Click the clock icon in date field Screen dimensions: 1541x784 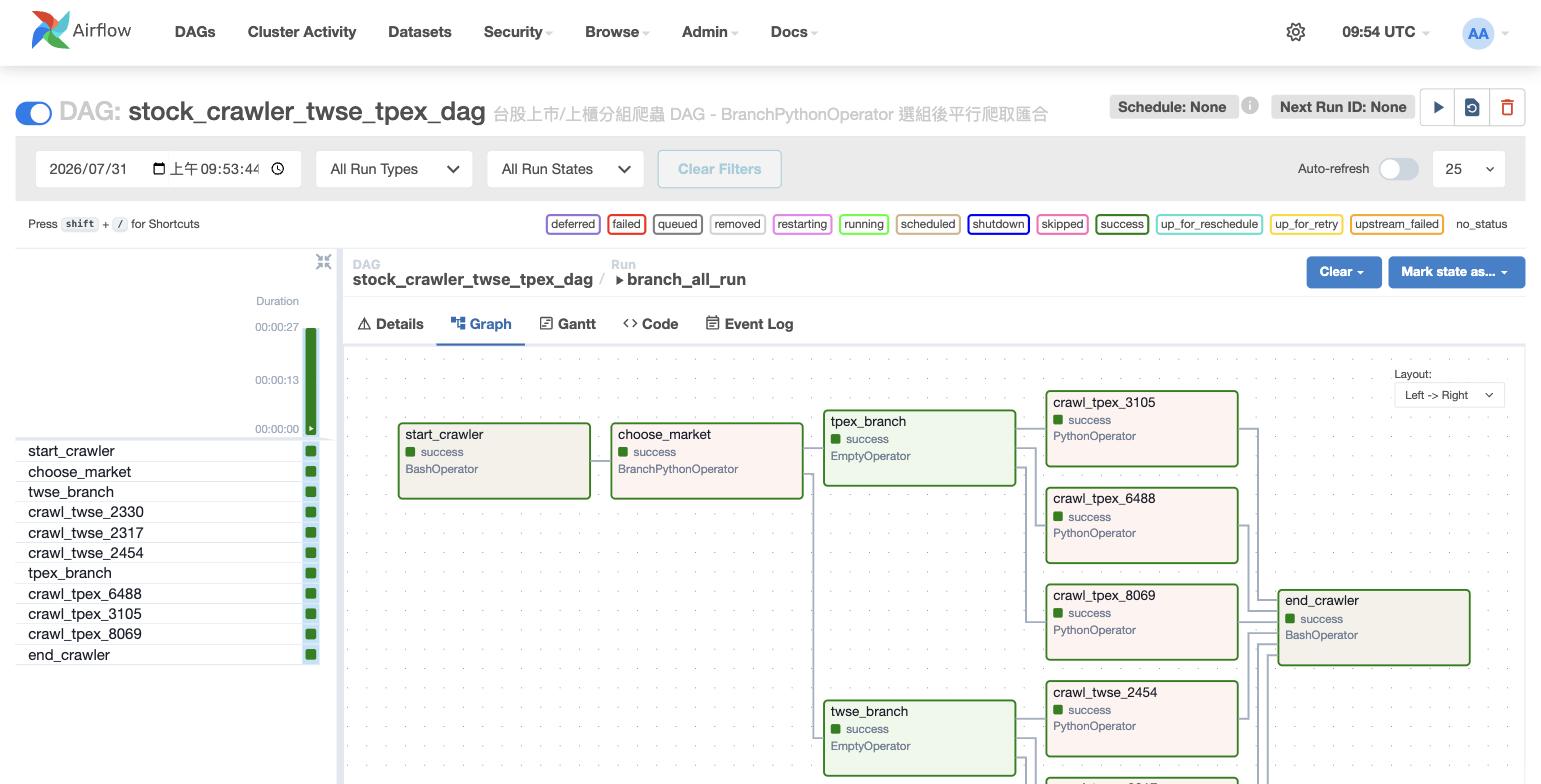(x=278, y=169)
